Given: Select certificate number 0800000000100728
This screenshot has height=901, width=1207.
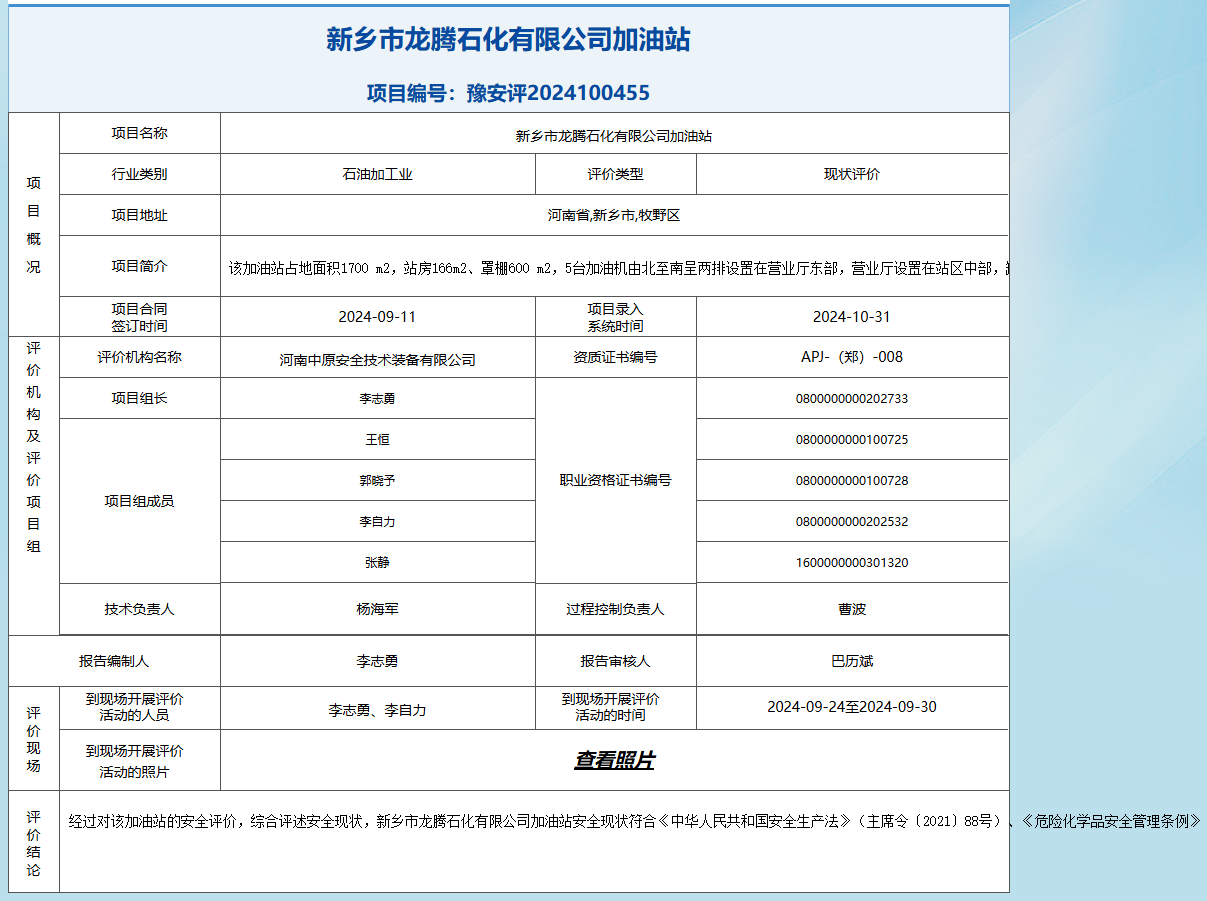Looking at the screenshot, I should tap(852, 480).
